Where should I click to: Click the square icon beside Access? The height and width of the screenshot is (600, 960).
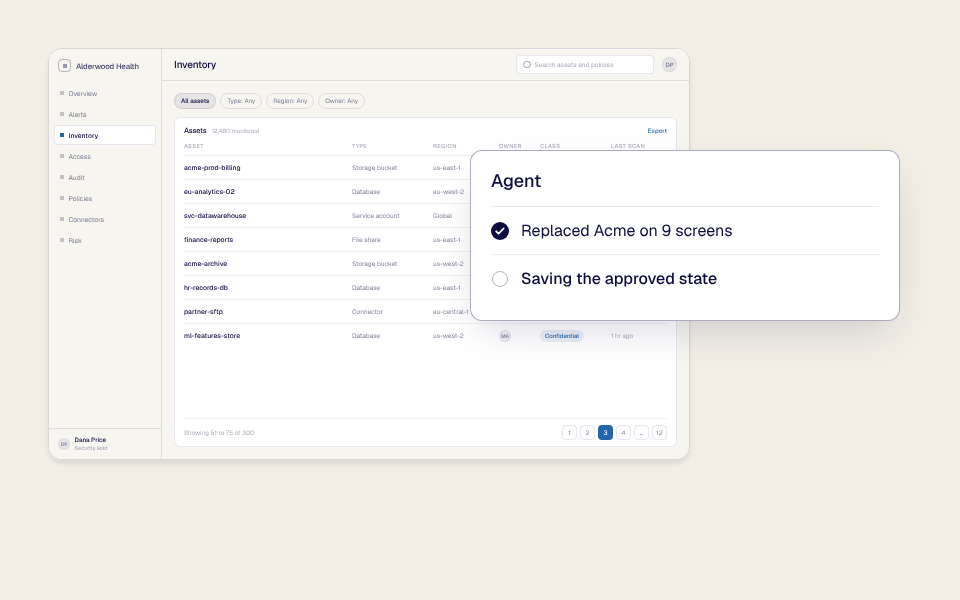point(62,156)
